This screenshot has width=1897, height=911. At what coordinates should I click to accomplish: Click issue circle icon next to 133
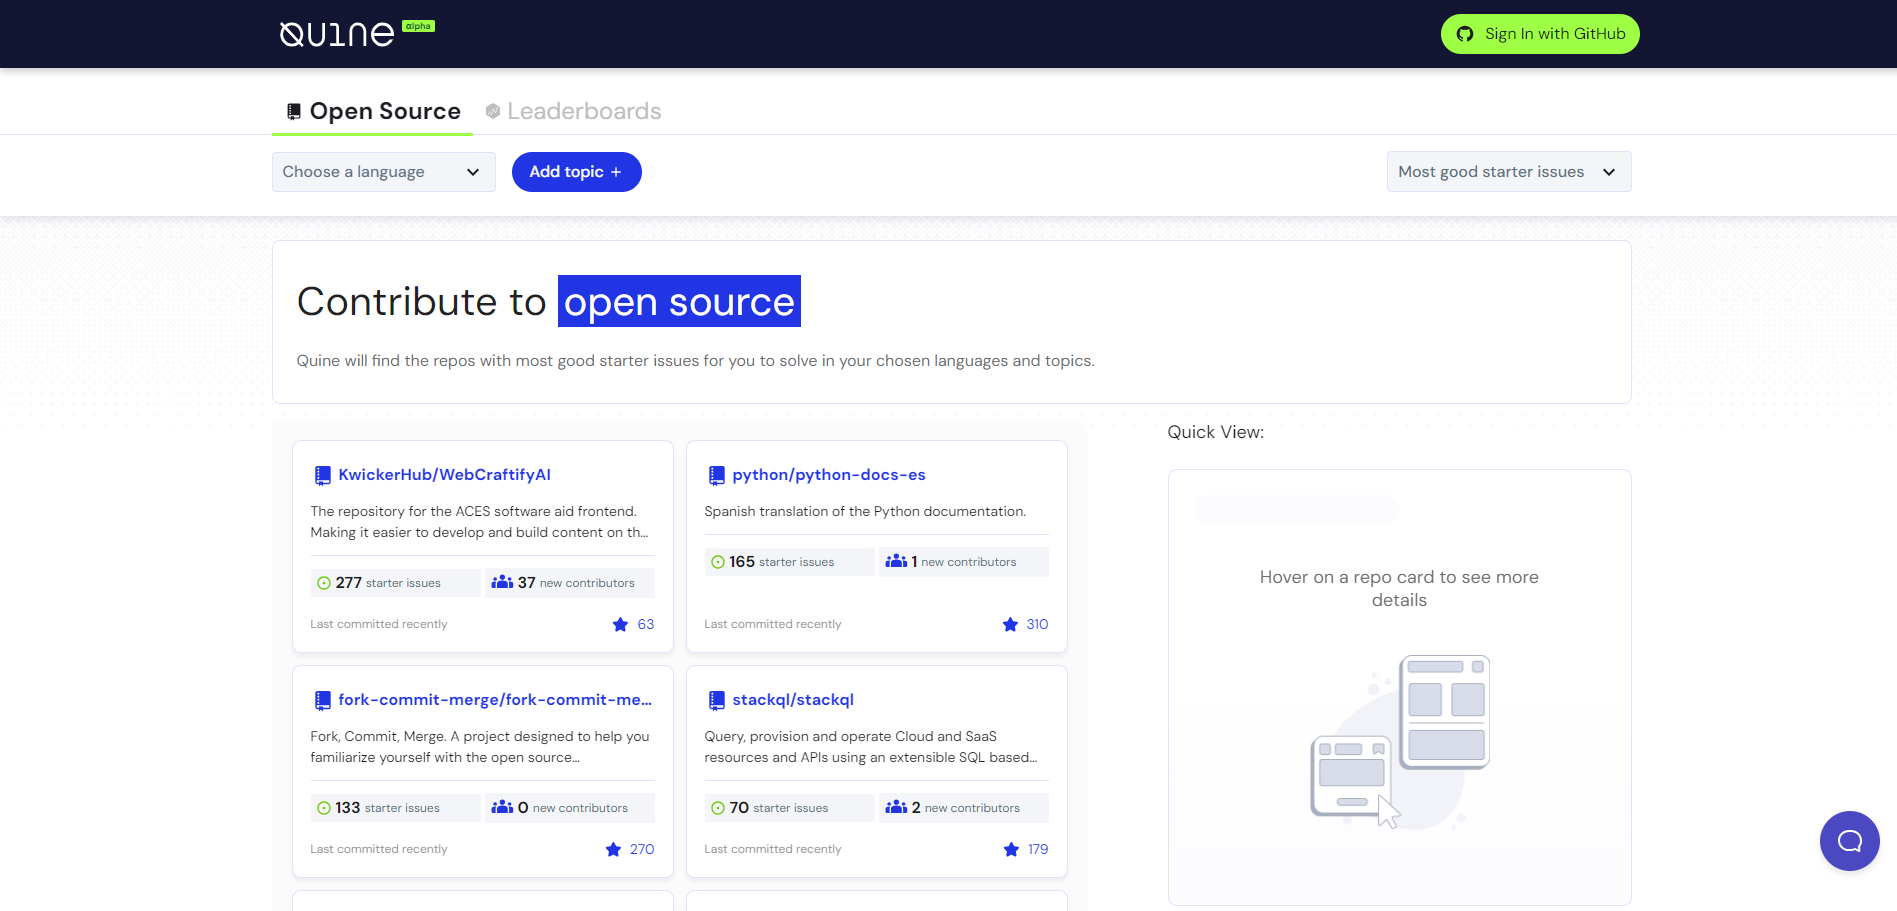point(324,808)
